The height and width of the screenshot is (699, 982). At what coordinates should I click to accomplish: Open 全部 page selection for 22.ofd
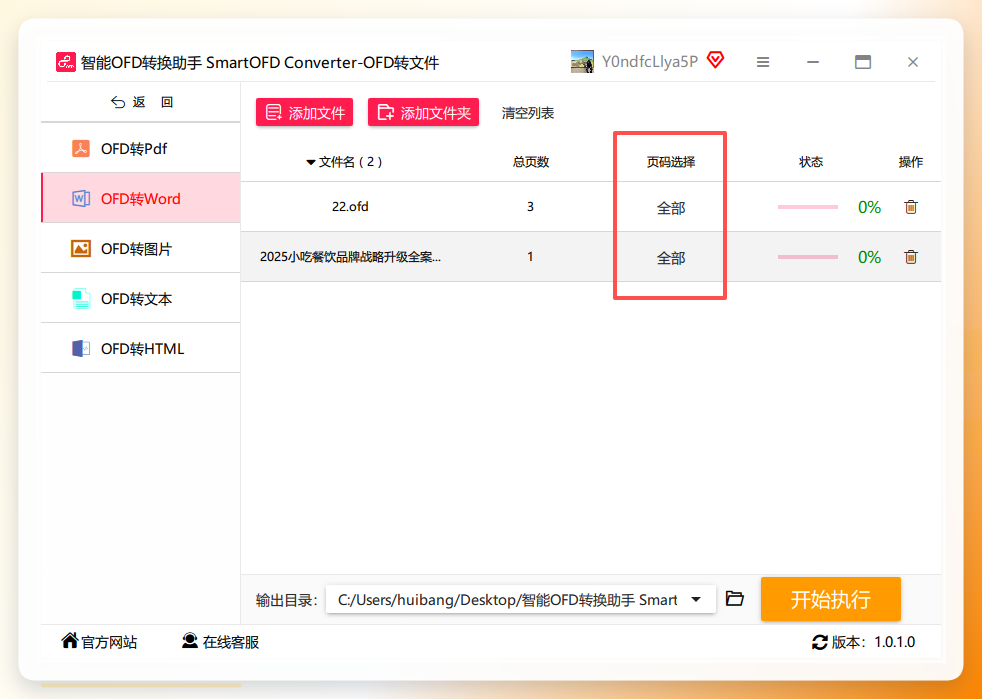[x=671, y=208]
